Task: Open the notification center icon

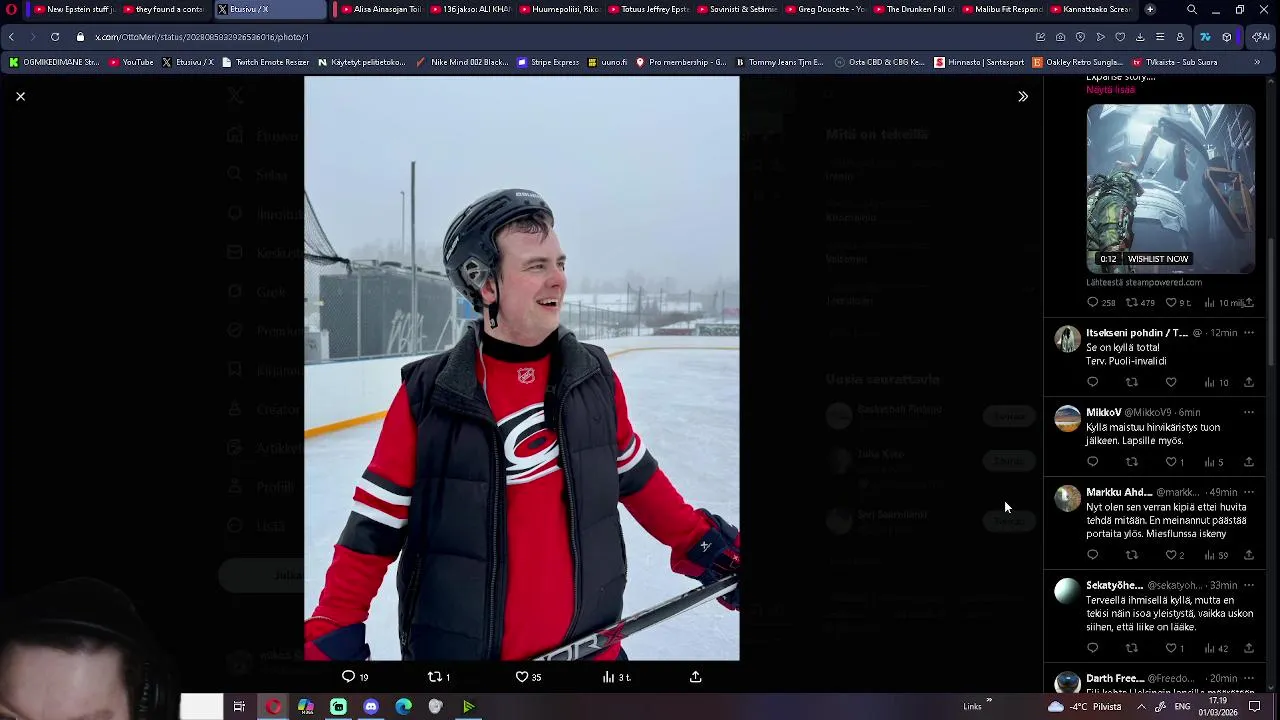Action: (1254, 707)
